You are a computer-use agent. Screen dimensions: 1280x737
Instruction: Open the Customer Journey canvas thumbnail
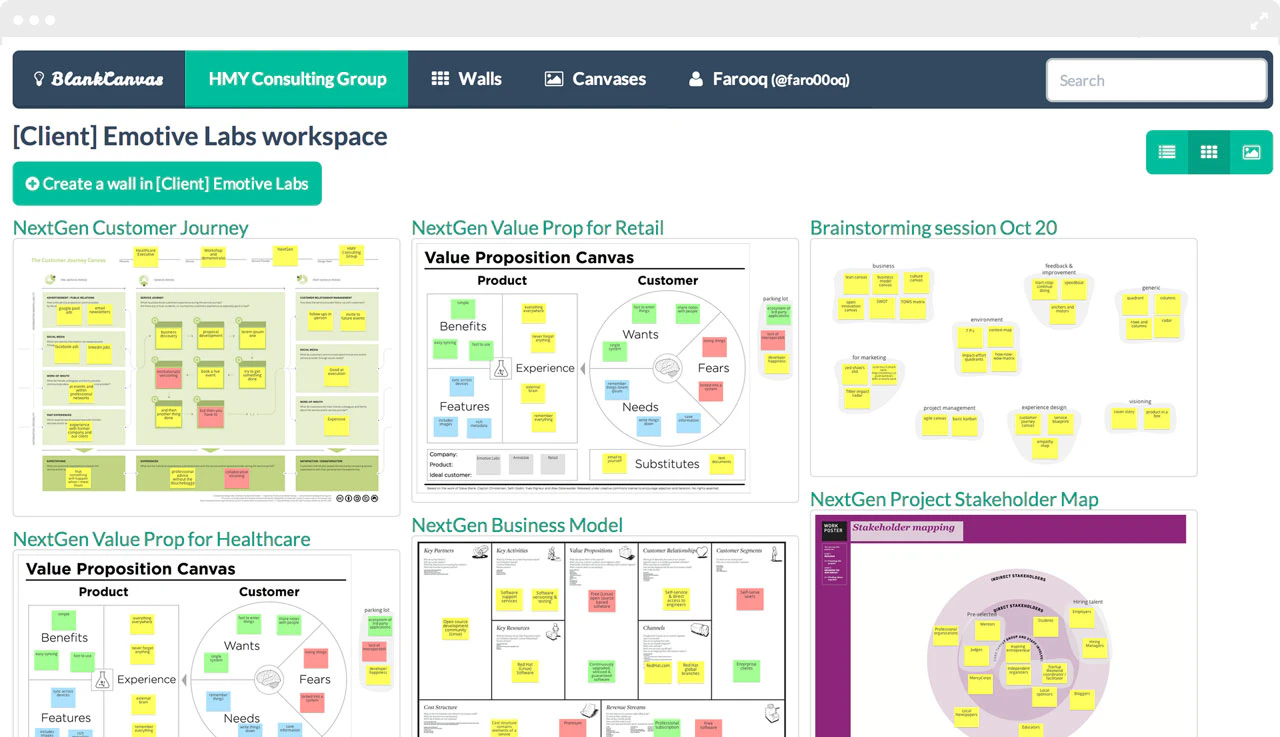tap(206, 377)
